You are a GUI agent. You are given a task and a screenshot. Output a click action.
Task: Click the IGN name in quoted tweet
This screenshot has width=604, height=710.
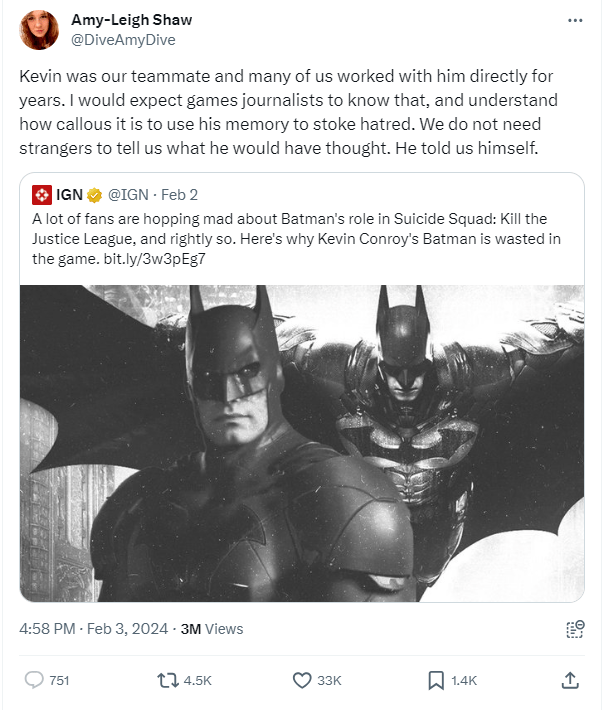(x=69, y=194)
